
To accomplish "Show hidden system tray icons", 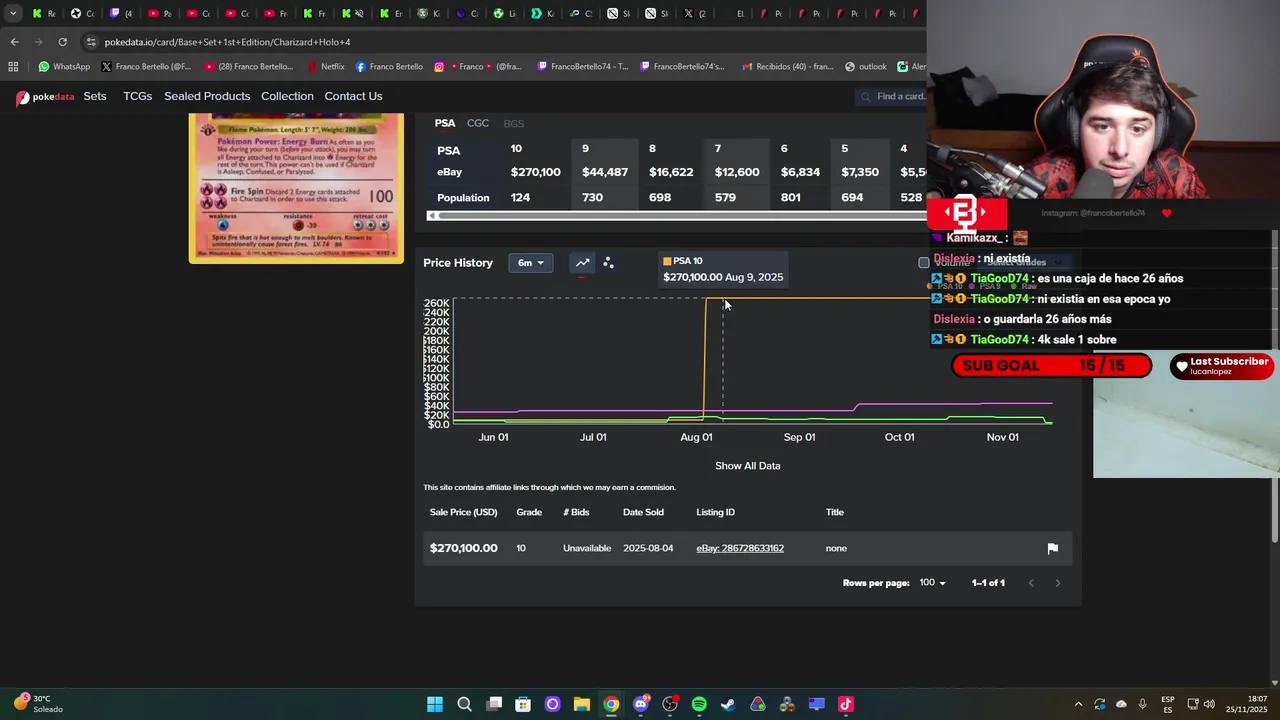I will [x=1078, y=704].
